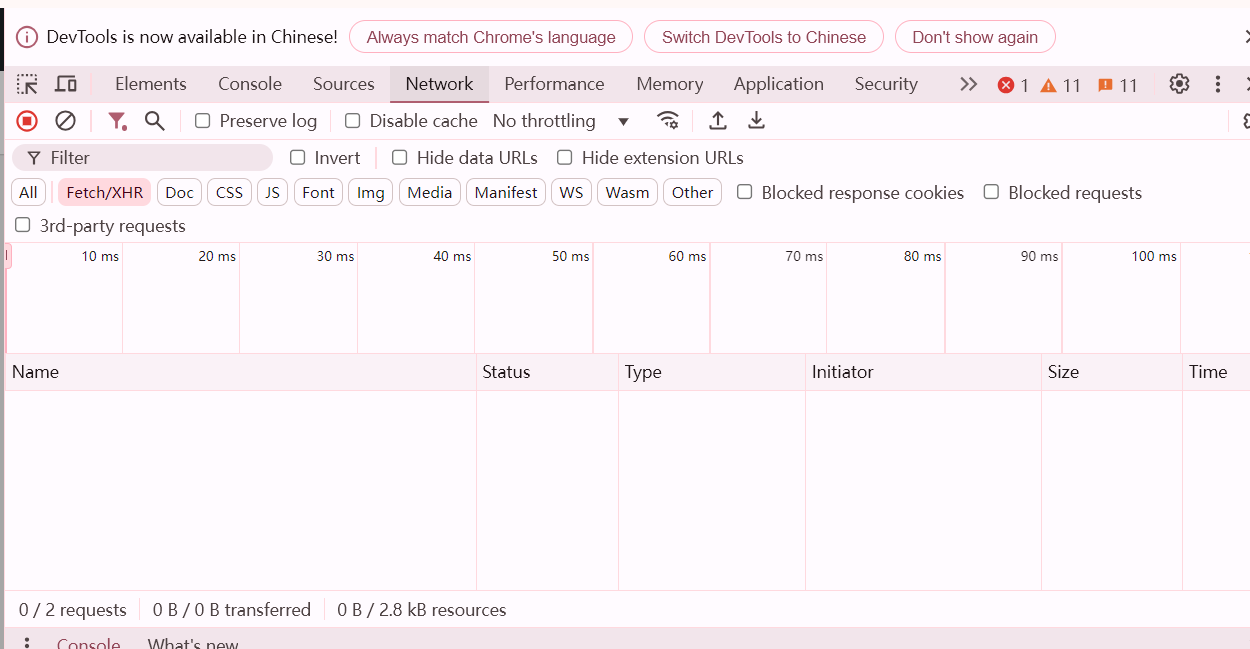This screenshot has height=649, width=1250.
Task: Stop recording network log
Action: (x=27, y=121)
